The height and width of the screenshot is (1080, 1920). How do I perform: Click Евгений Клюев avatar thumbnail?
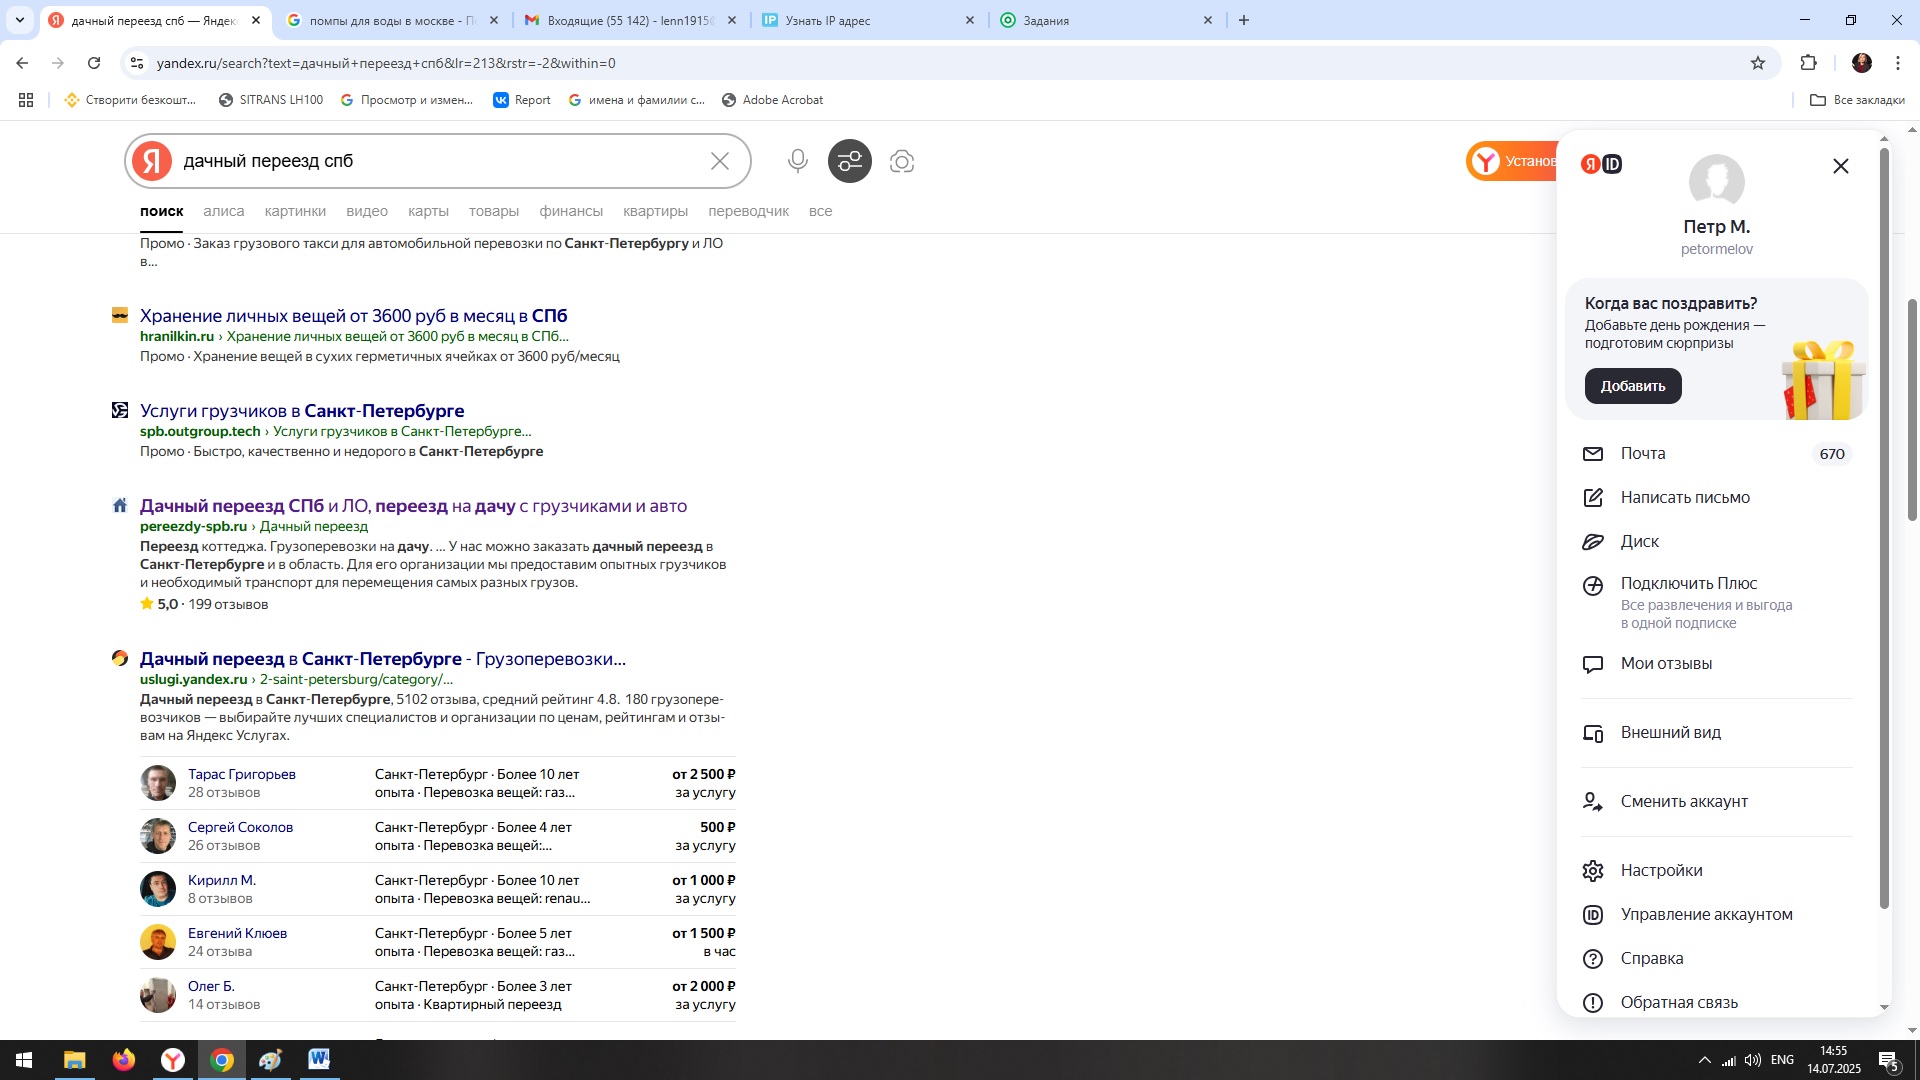pos(158,942)
